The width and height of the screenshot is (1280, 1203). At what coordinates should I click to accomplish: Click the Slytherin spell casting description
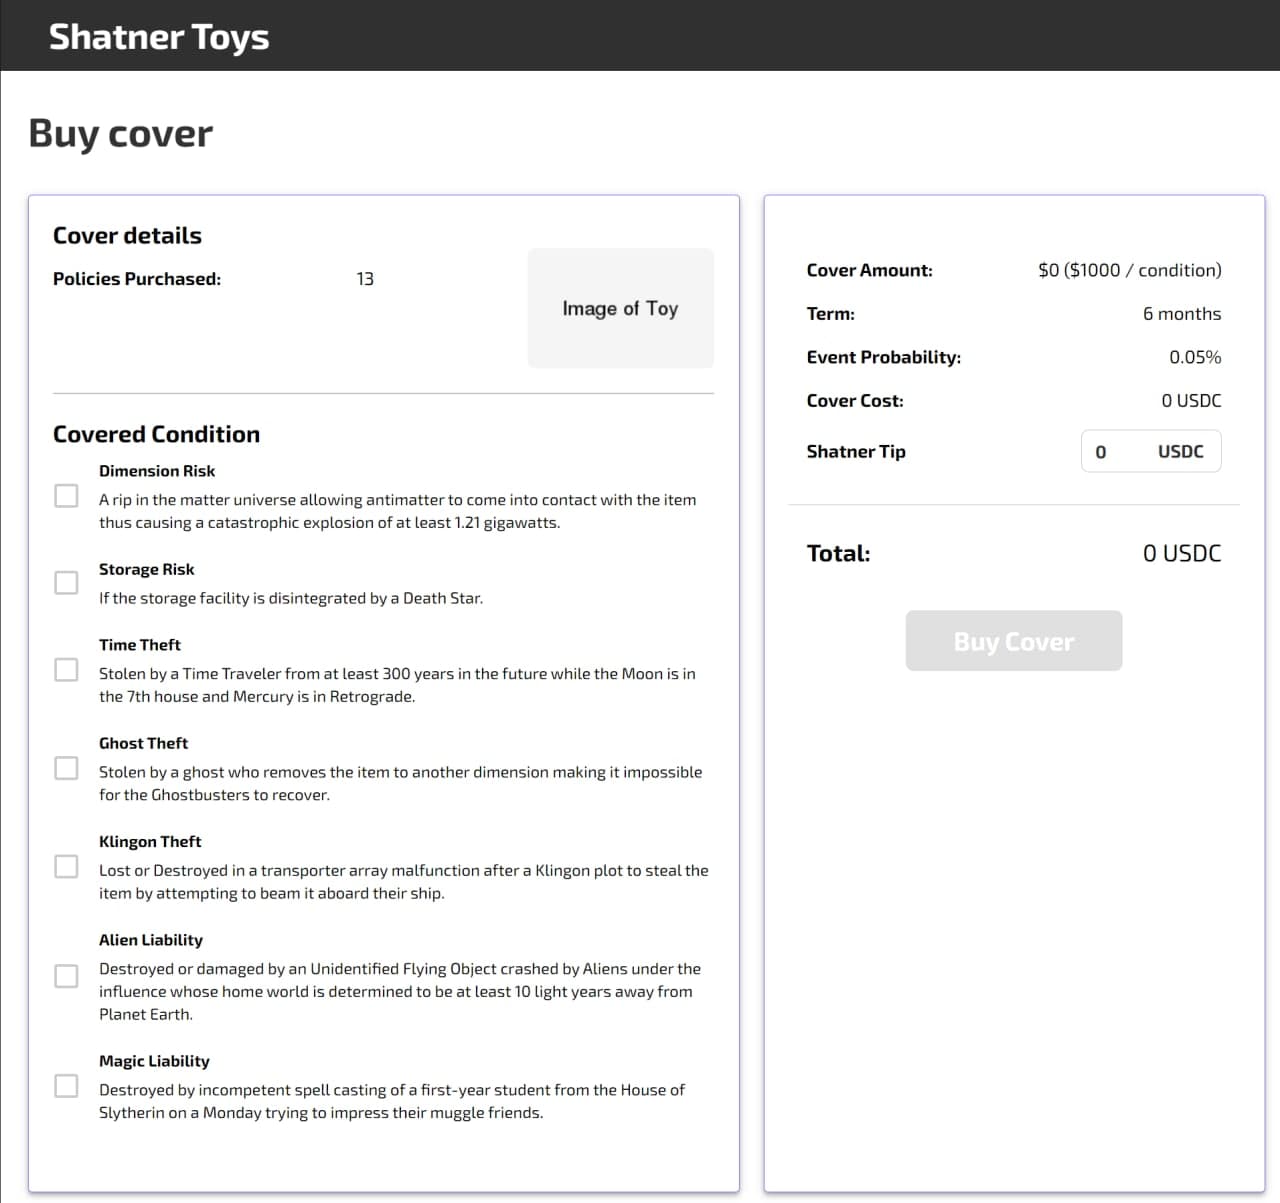pos(392,1101)
